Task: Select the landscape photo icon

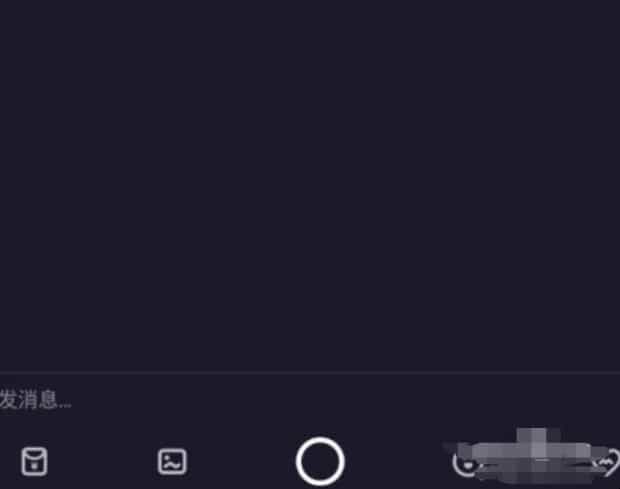Action: tap(172, 461)
